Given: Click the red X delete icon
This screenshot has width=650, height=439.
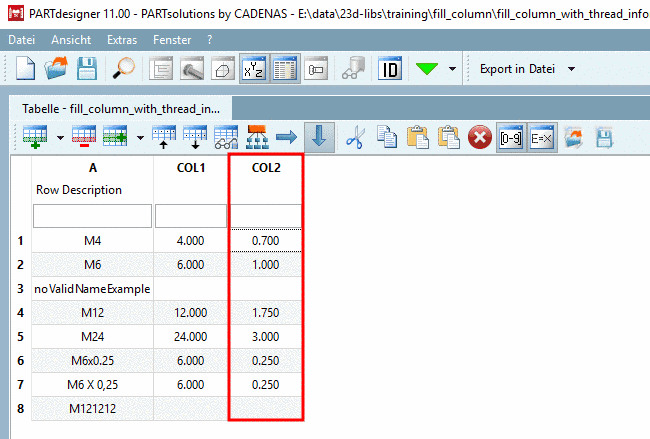Looking at the screenshot, I should 480,137.
